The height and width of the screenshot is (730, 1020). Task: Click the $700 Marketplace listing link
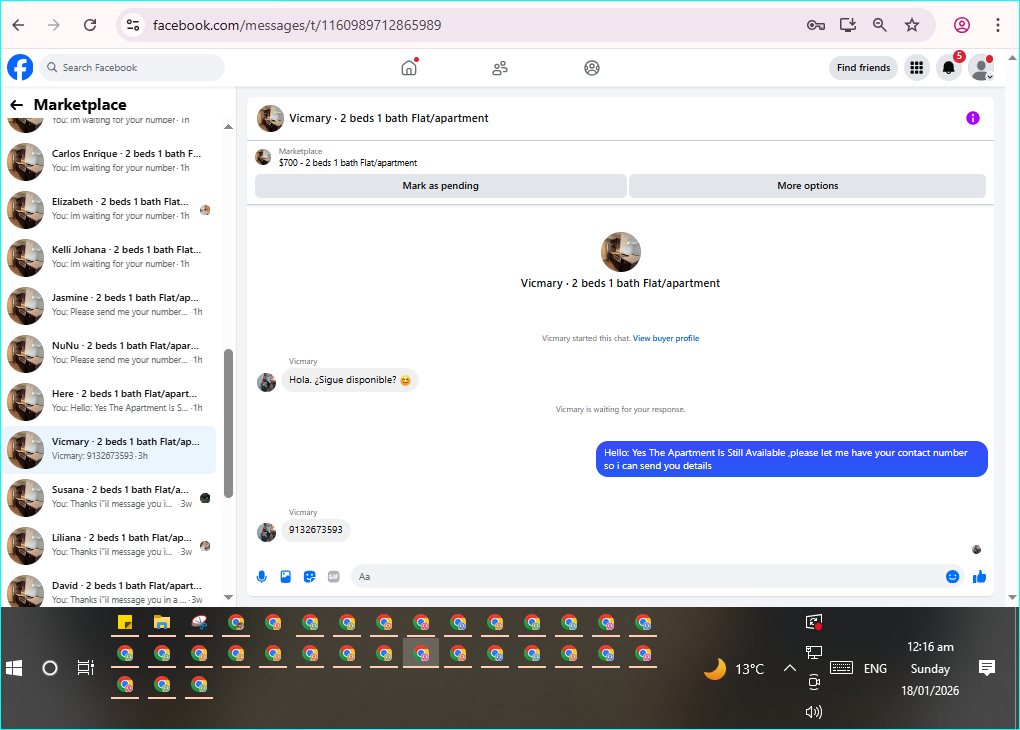[347, 163]
